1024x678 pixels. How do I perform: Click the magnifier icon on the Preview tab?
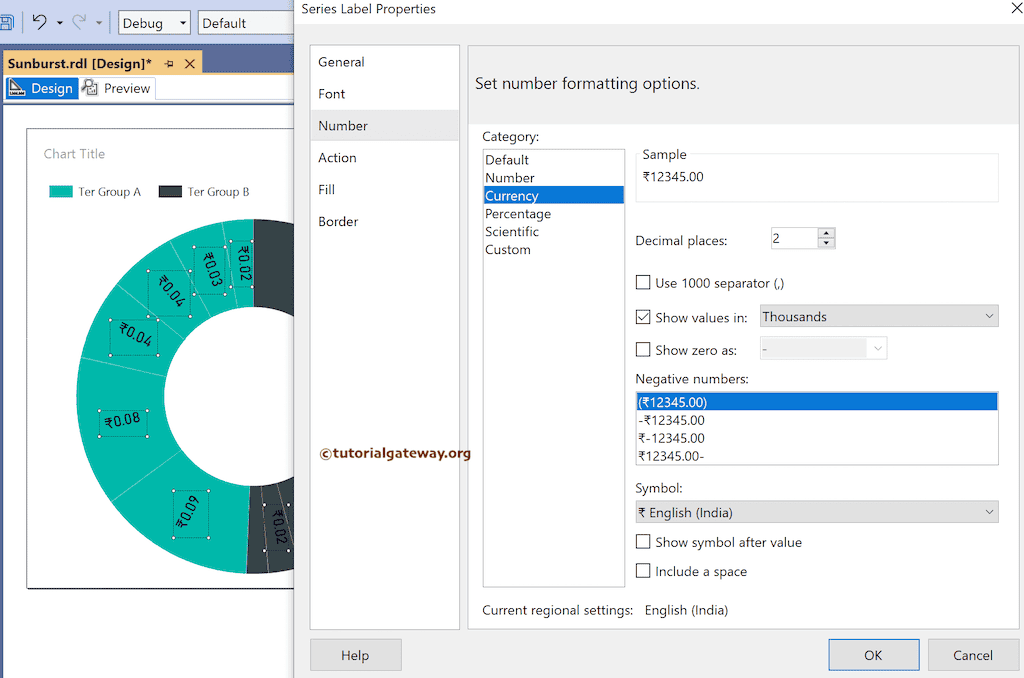(x=90, y=88)
